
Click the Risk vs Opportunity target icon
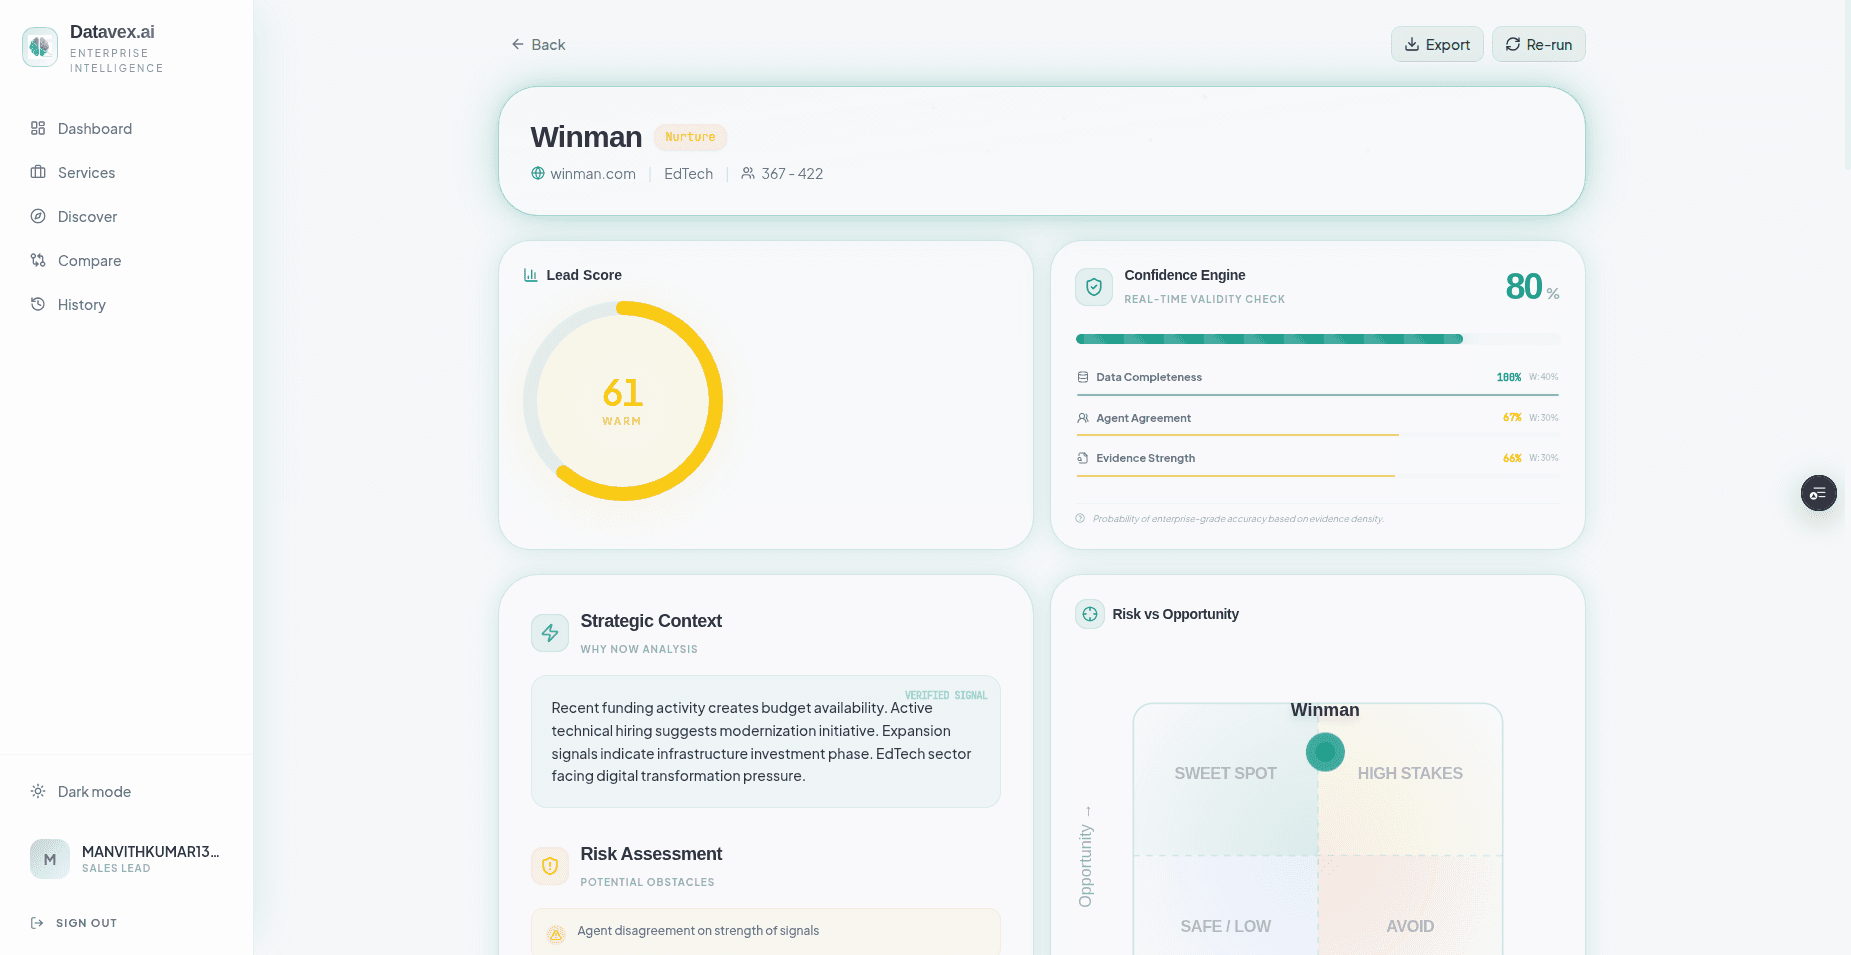click(x=1090, y=614)
